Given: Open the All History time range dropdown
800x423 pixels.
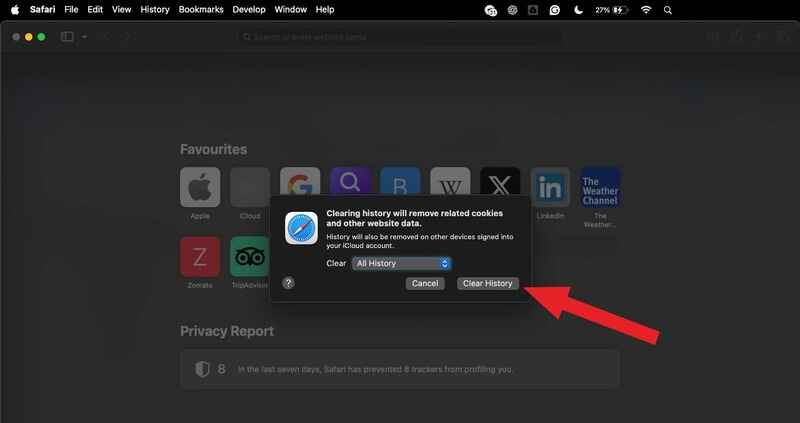Looking at the screenshot, I should click(x=401, y=263).
